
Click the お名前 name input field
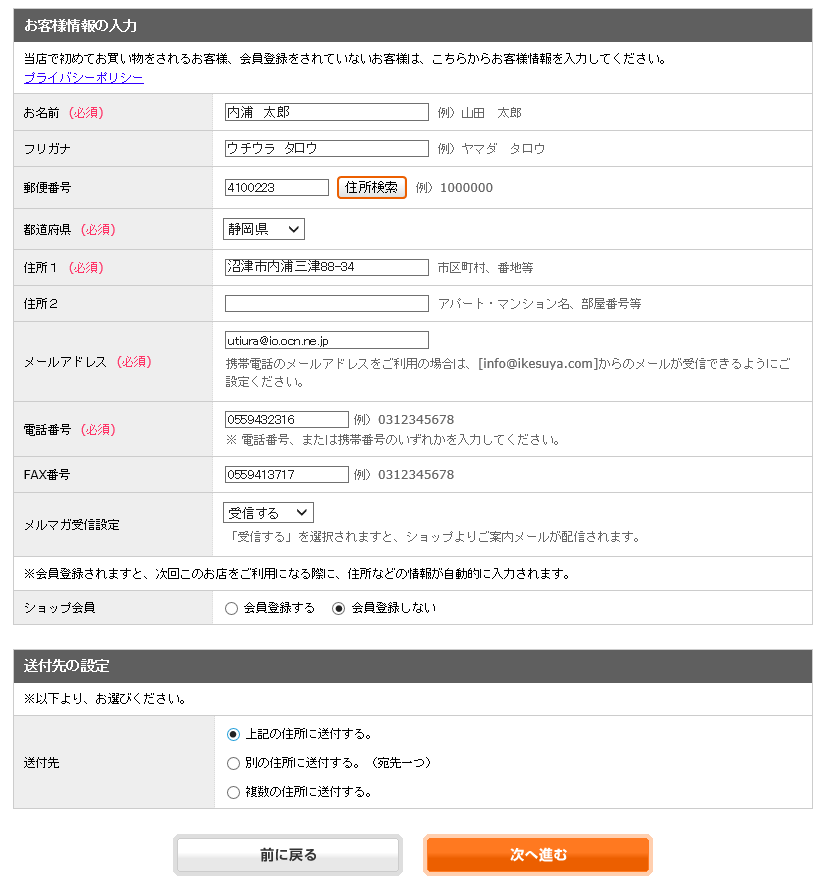326,112
